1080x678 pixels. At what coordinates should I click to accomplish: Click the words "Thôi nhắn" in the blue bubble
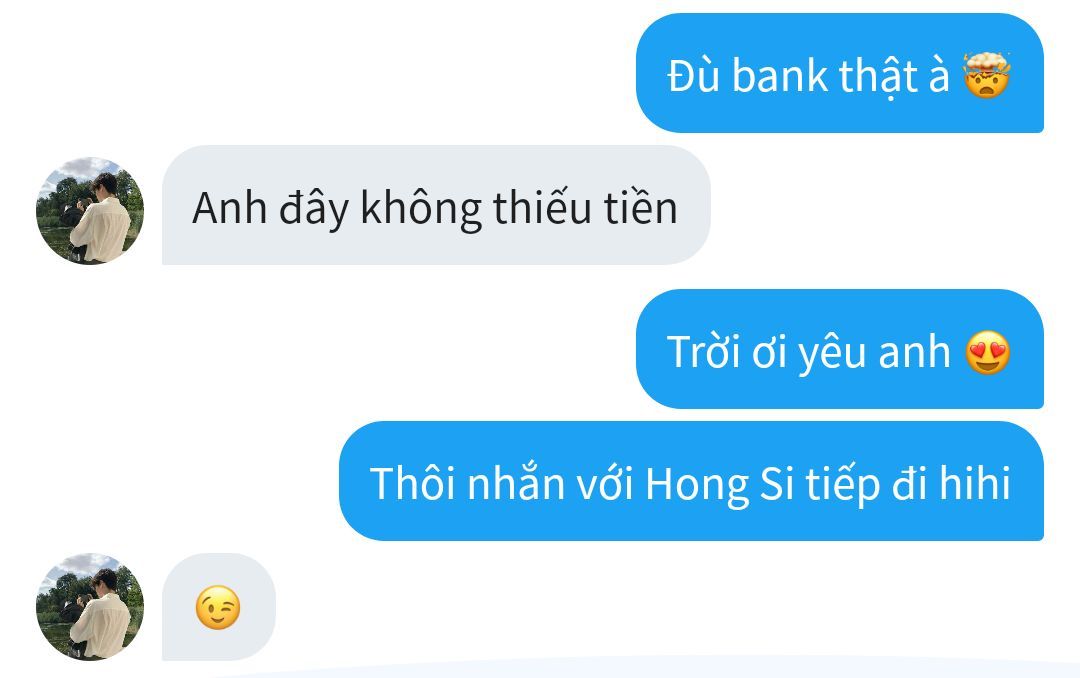(x=468, y=482)
